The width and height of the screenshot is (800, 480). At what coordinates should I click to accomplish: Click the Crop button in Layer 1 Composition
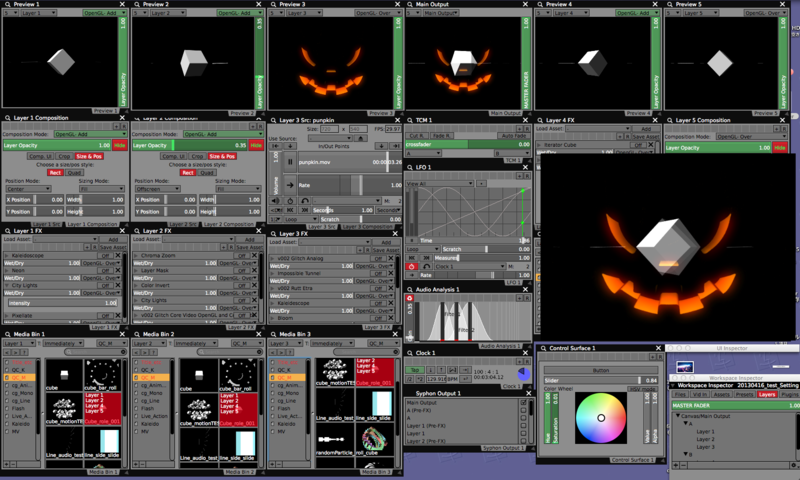tap(64, 156)
